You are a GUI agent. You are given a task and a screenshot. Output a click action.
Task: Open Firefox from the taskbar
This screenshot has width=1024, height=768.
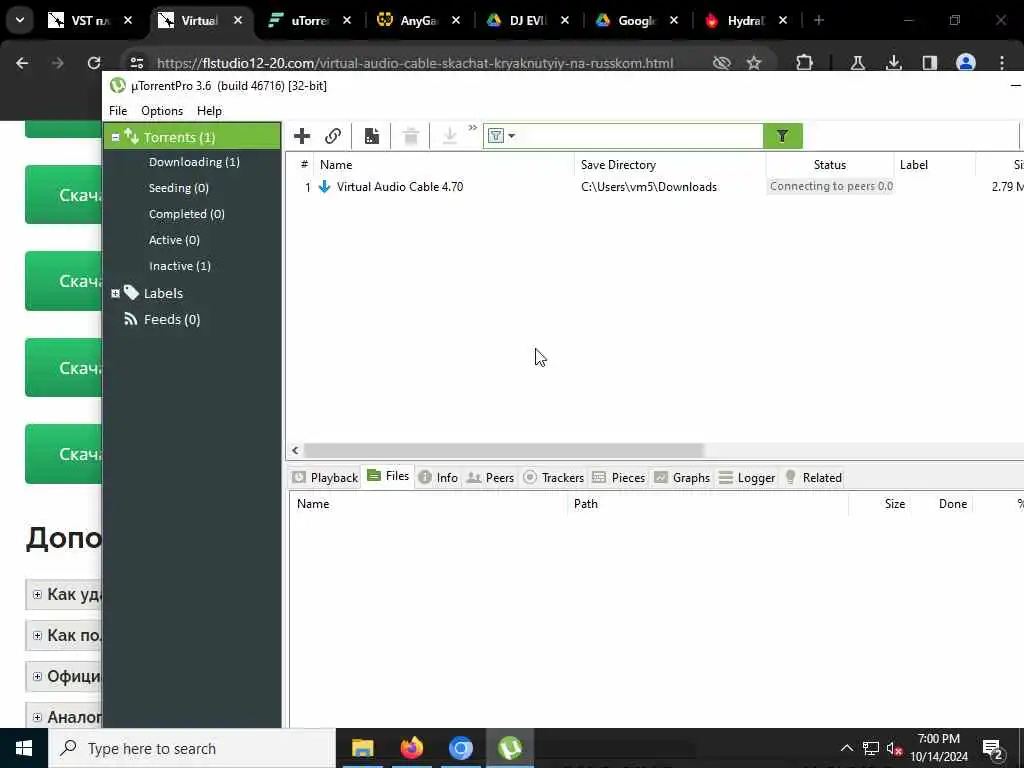point(411,748)
